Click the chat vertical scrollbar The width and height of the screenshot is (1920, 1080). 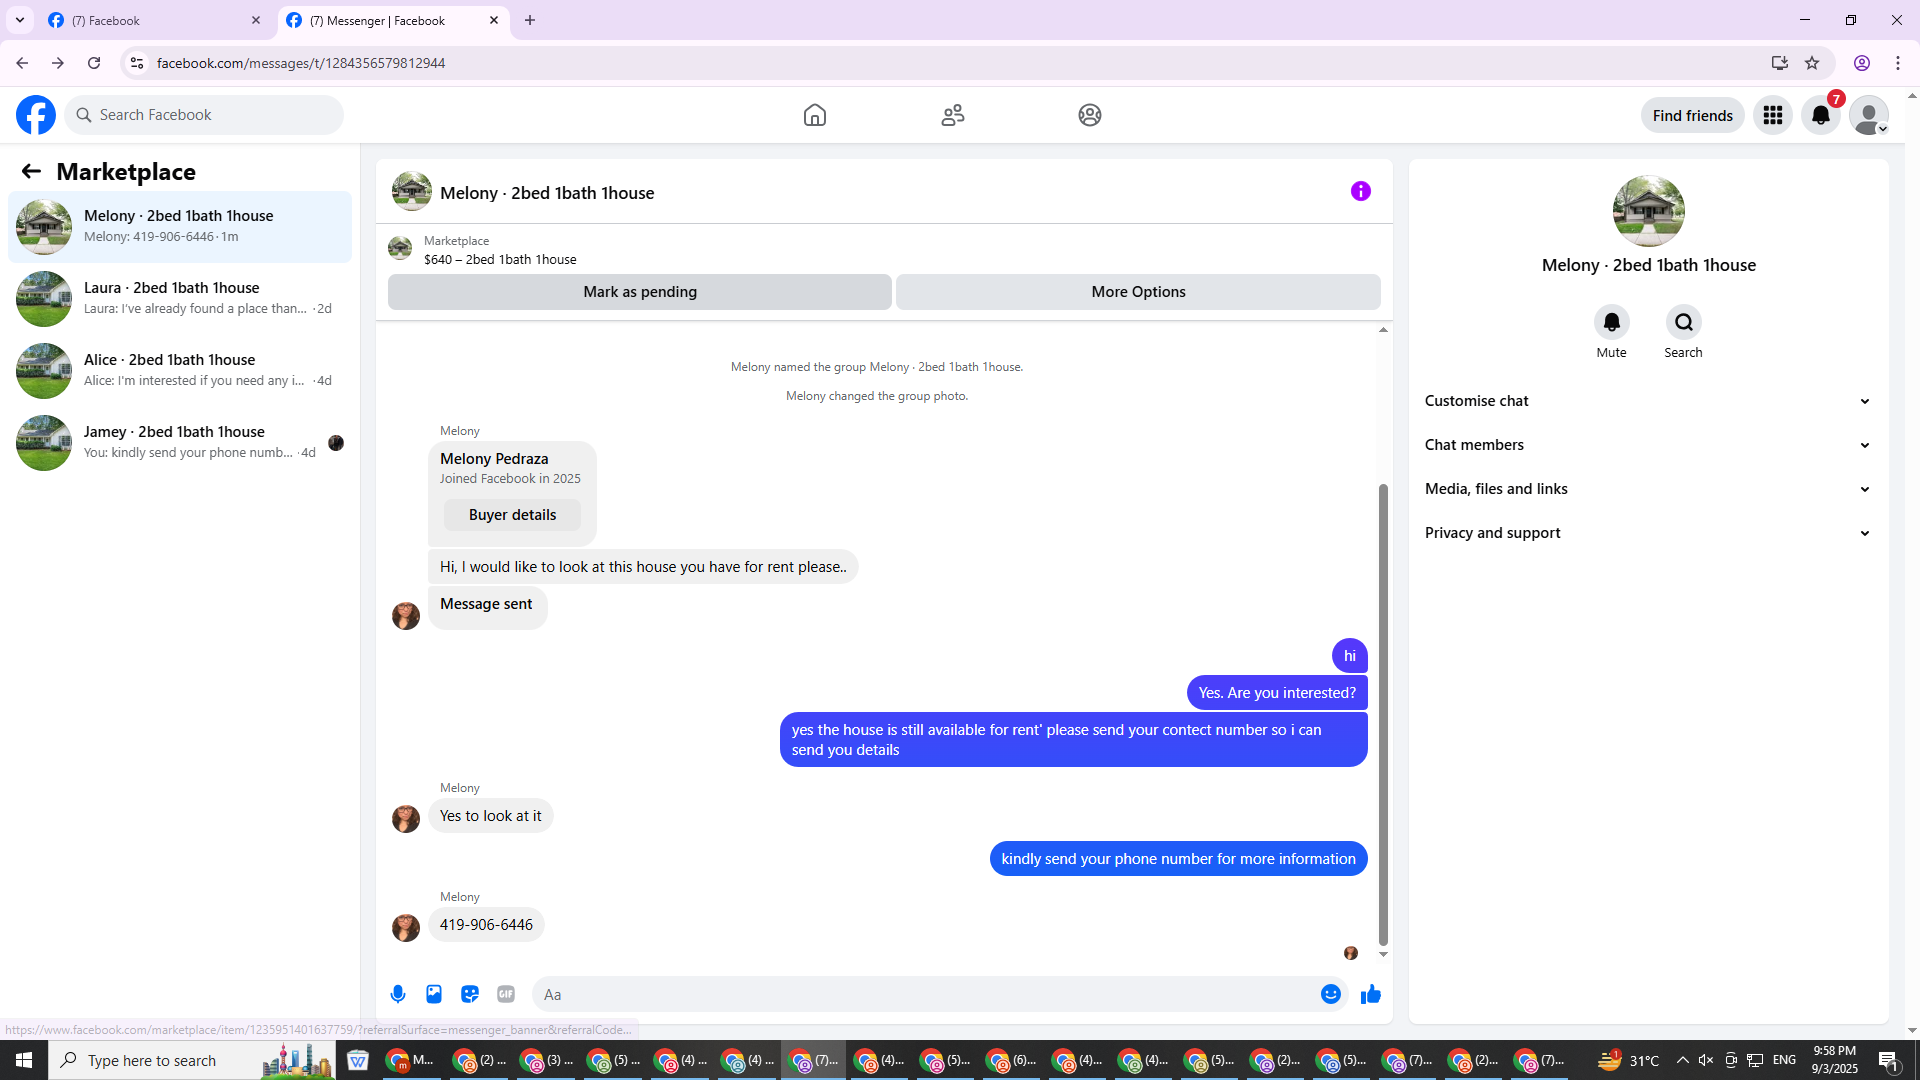click(1383, 714)
